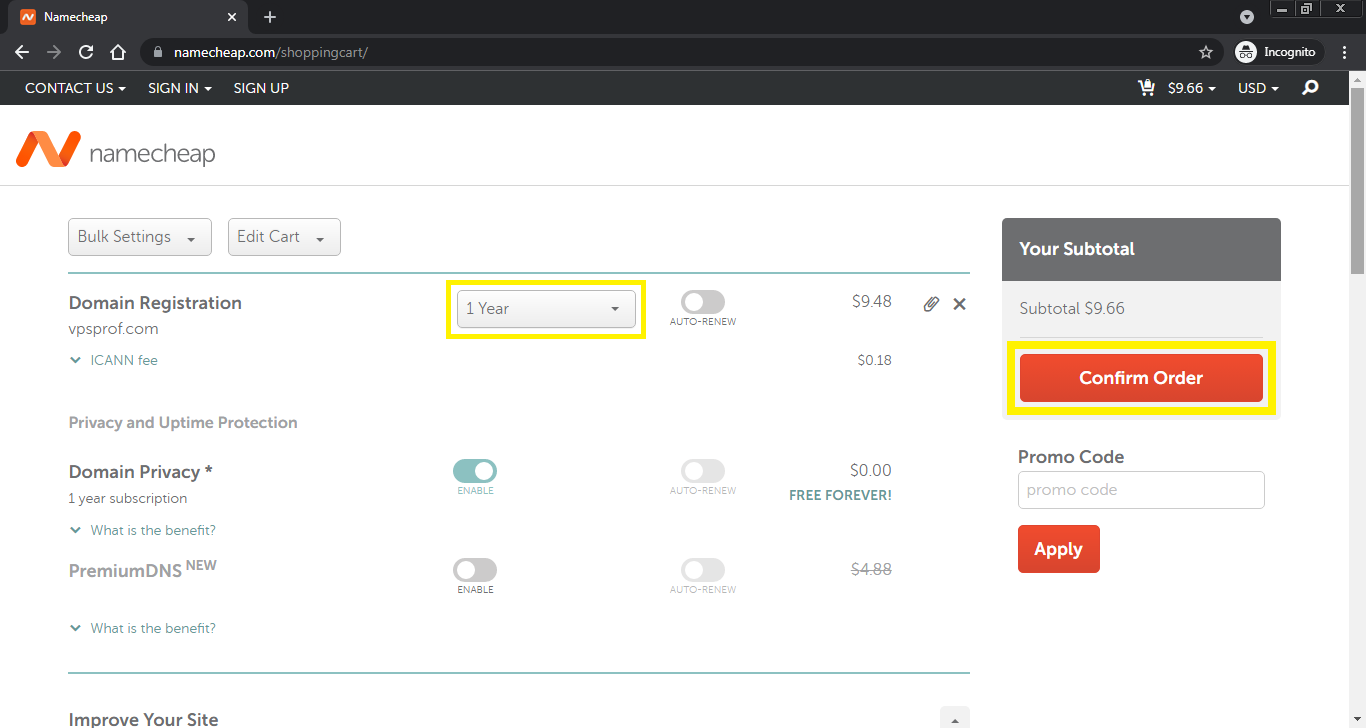Disable the Domain Privacy enable switch
1366x728 pixels.
click(475, 471)
